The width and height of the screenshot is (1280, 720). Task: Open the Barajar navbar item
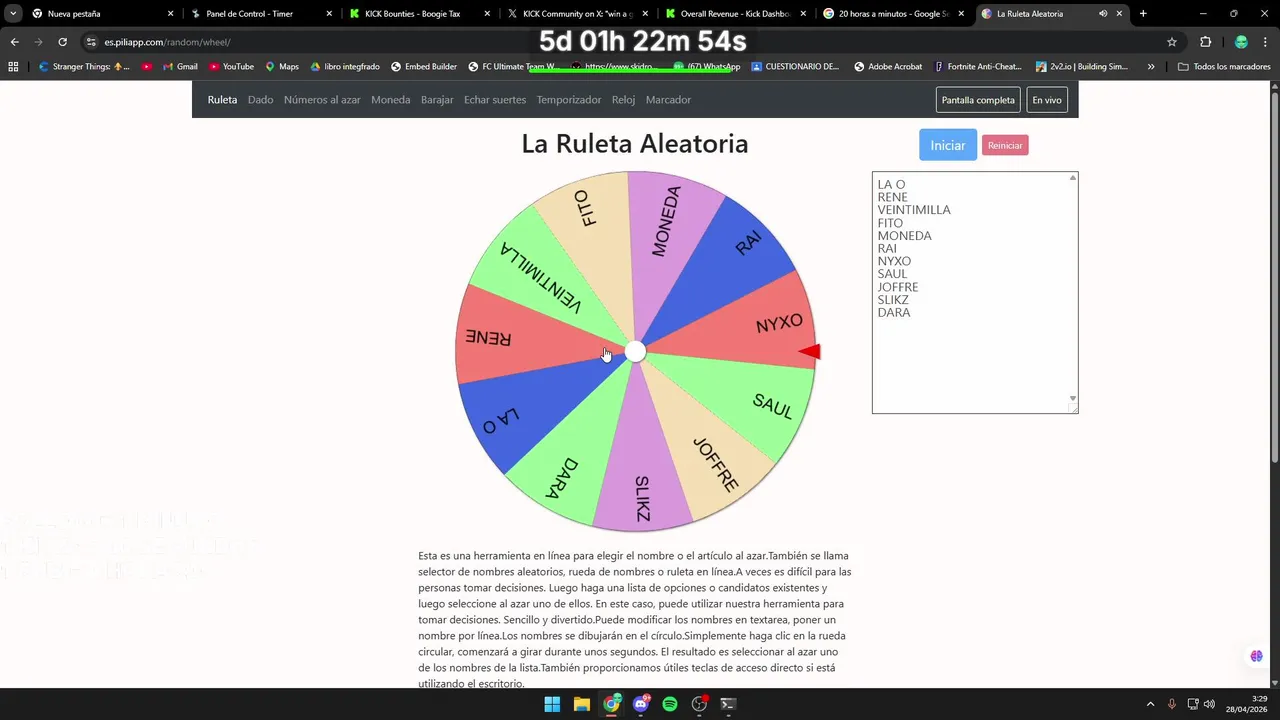point(437,100)
